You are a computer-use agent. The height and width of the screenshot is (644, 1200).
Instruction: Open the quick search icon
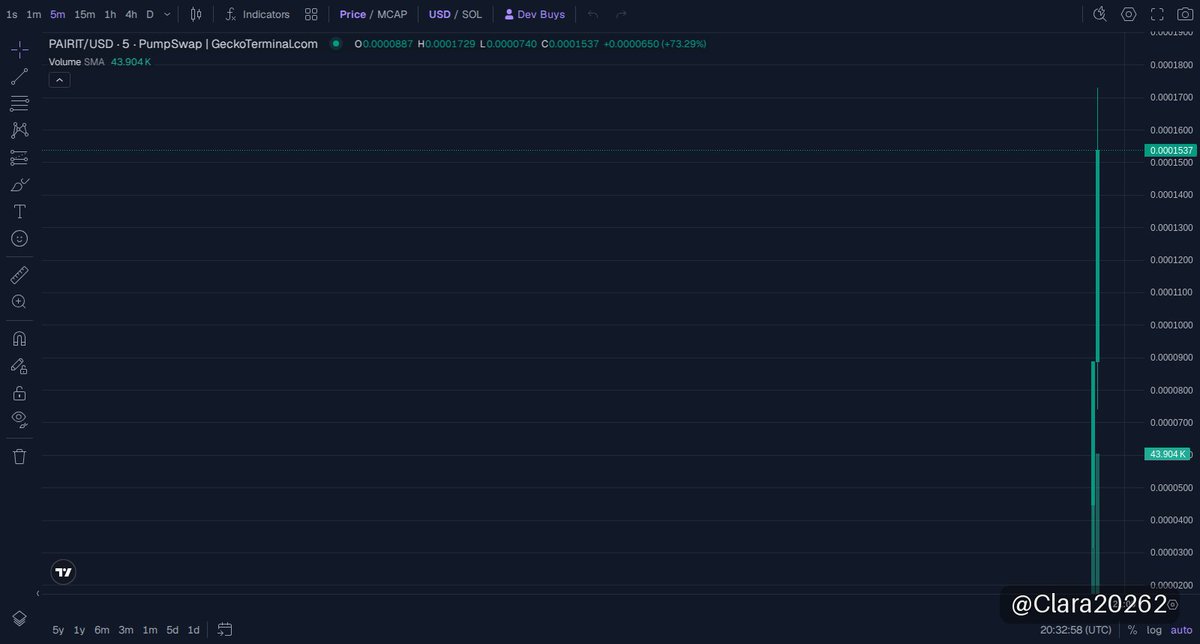tap(1100, 14)
